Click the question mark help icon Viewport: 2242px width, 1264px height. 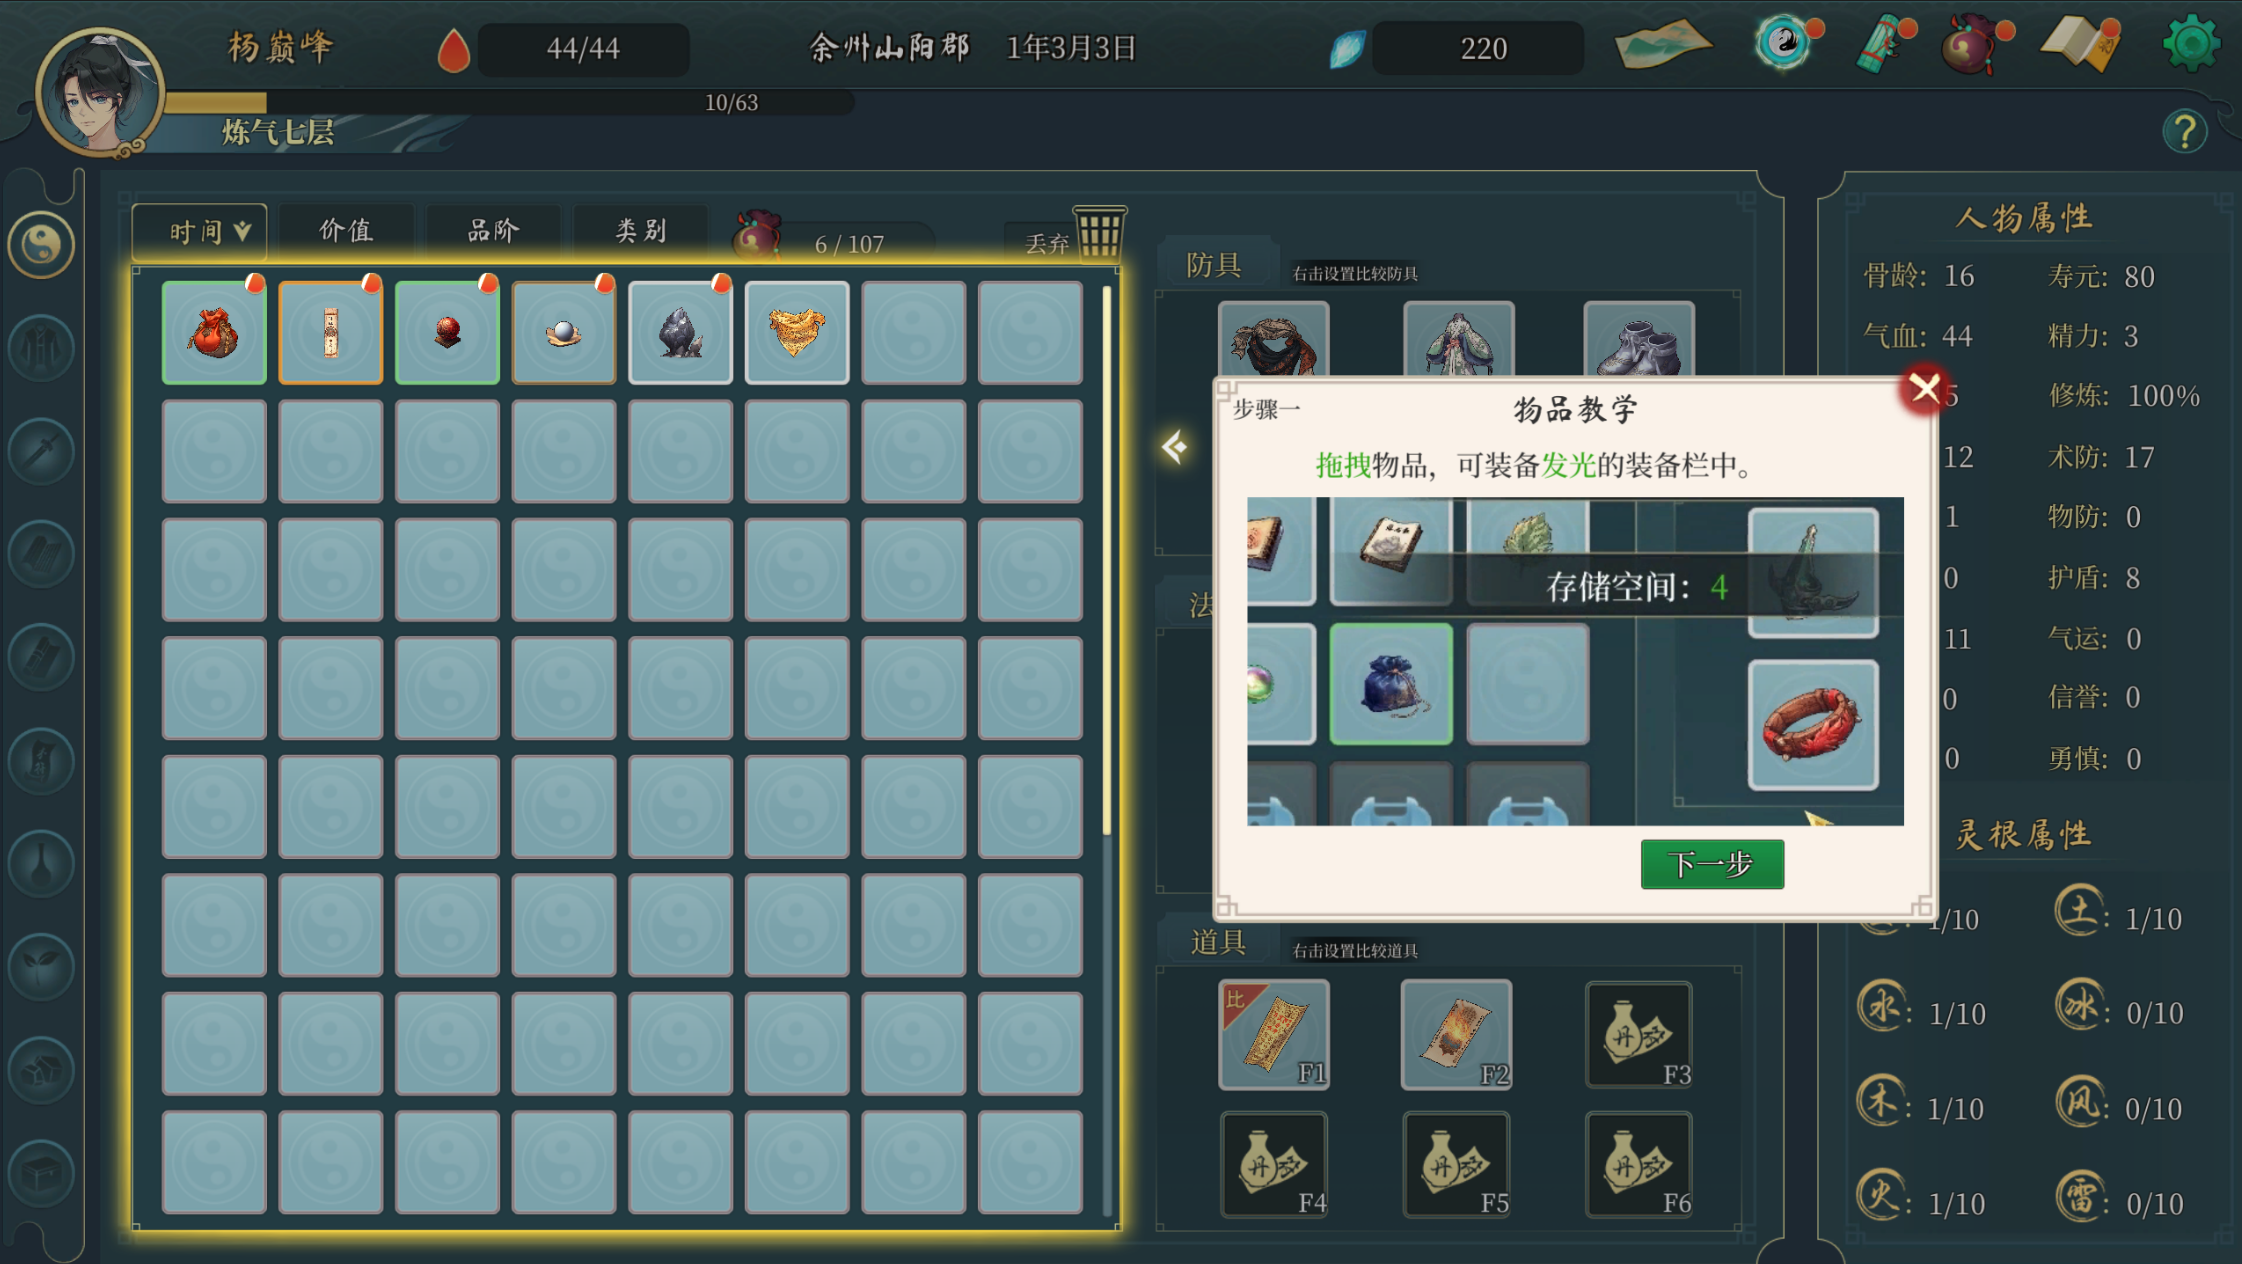click(2184, 131)
